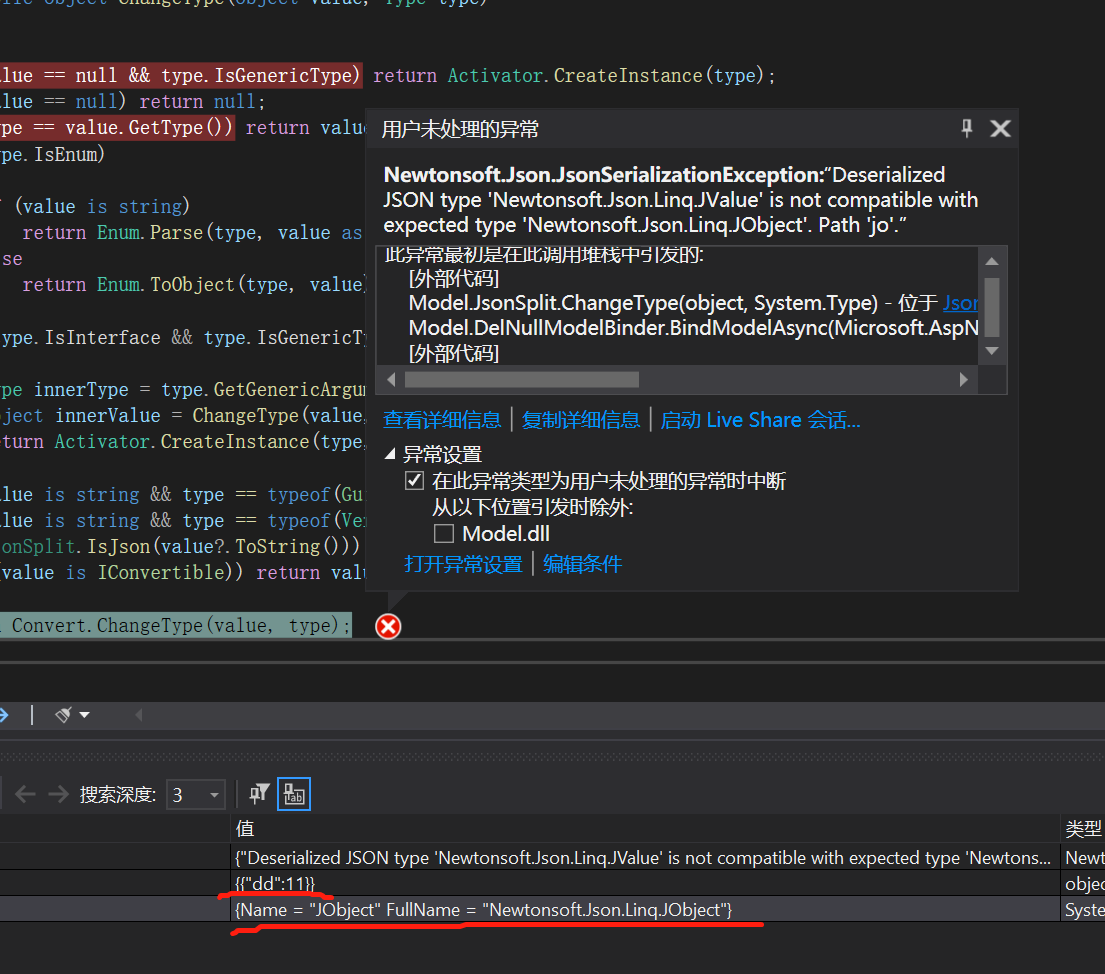1105x974 pixels.
Task: Click the search back arrow
Action: [25, 794]
